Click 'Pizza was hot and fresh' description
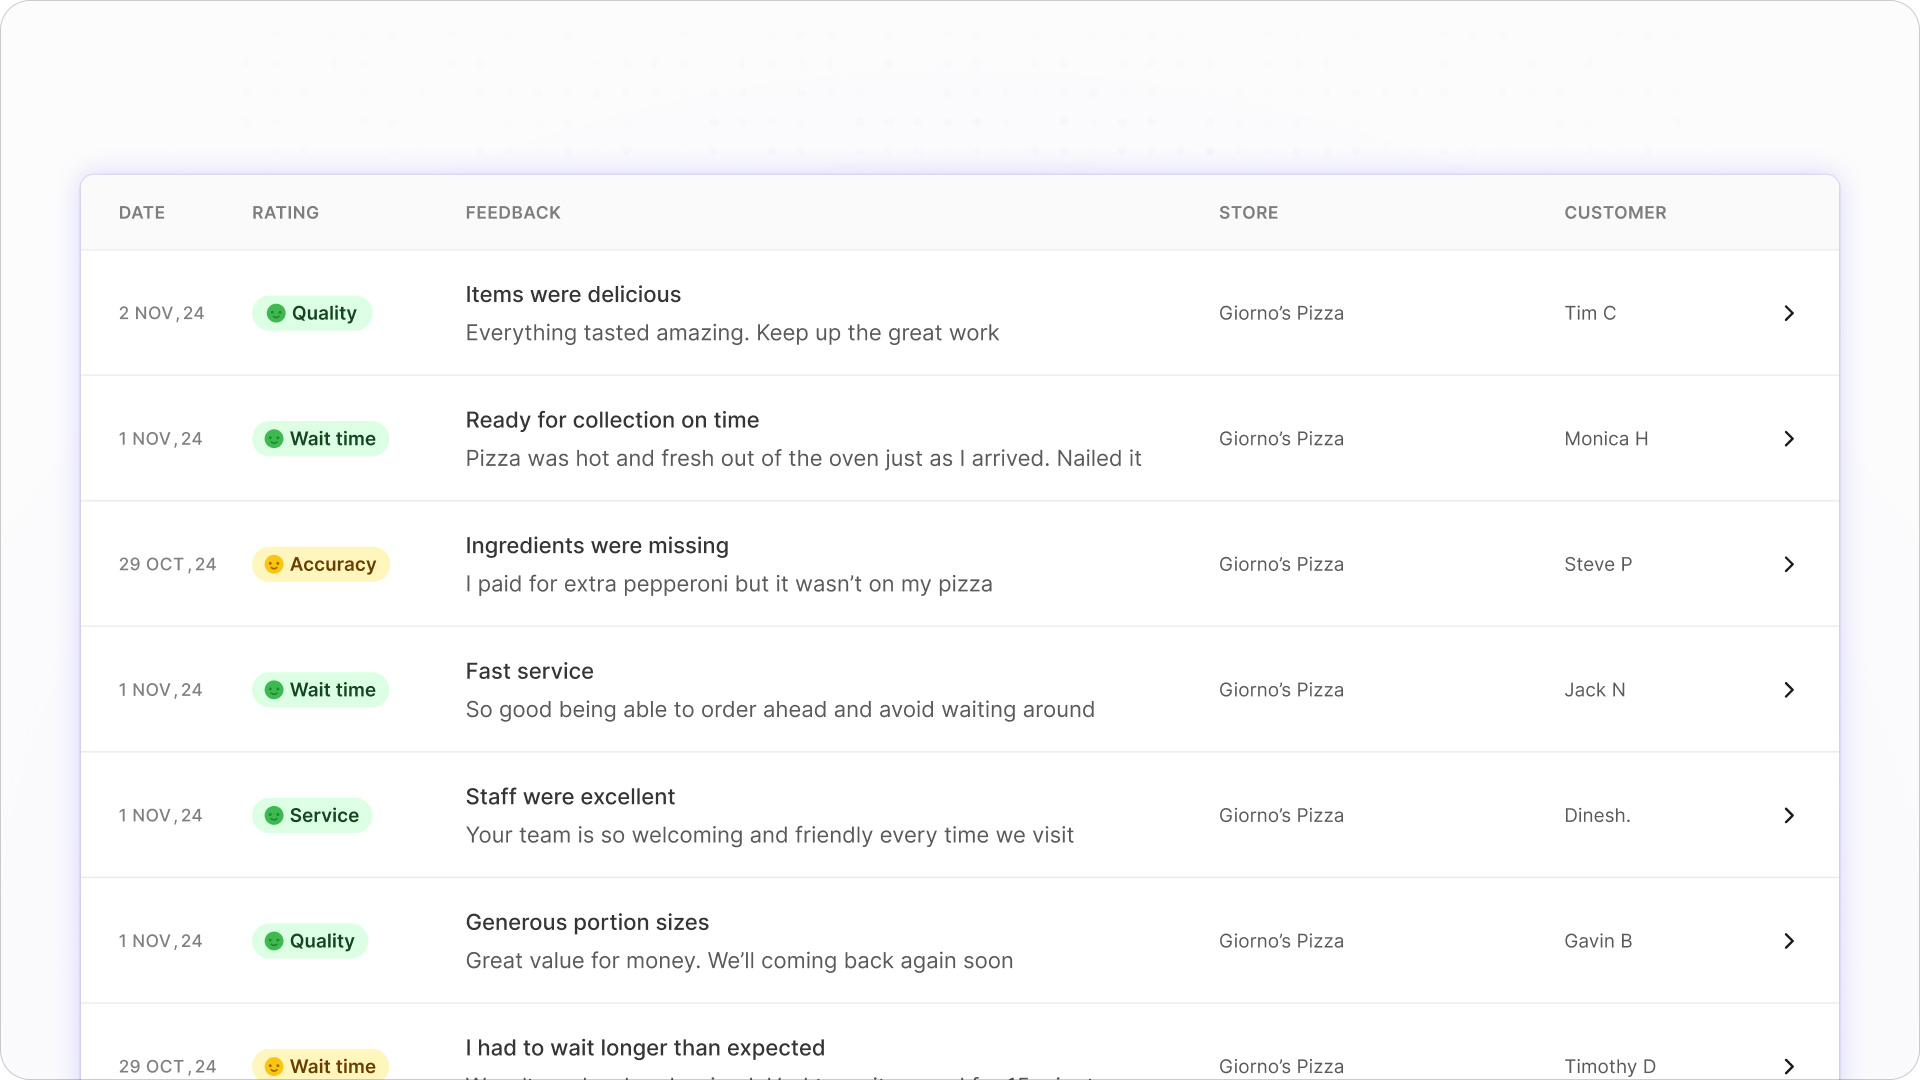This screenshot has height=1080, width=1920. (x=803, y=459)
